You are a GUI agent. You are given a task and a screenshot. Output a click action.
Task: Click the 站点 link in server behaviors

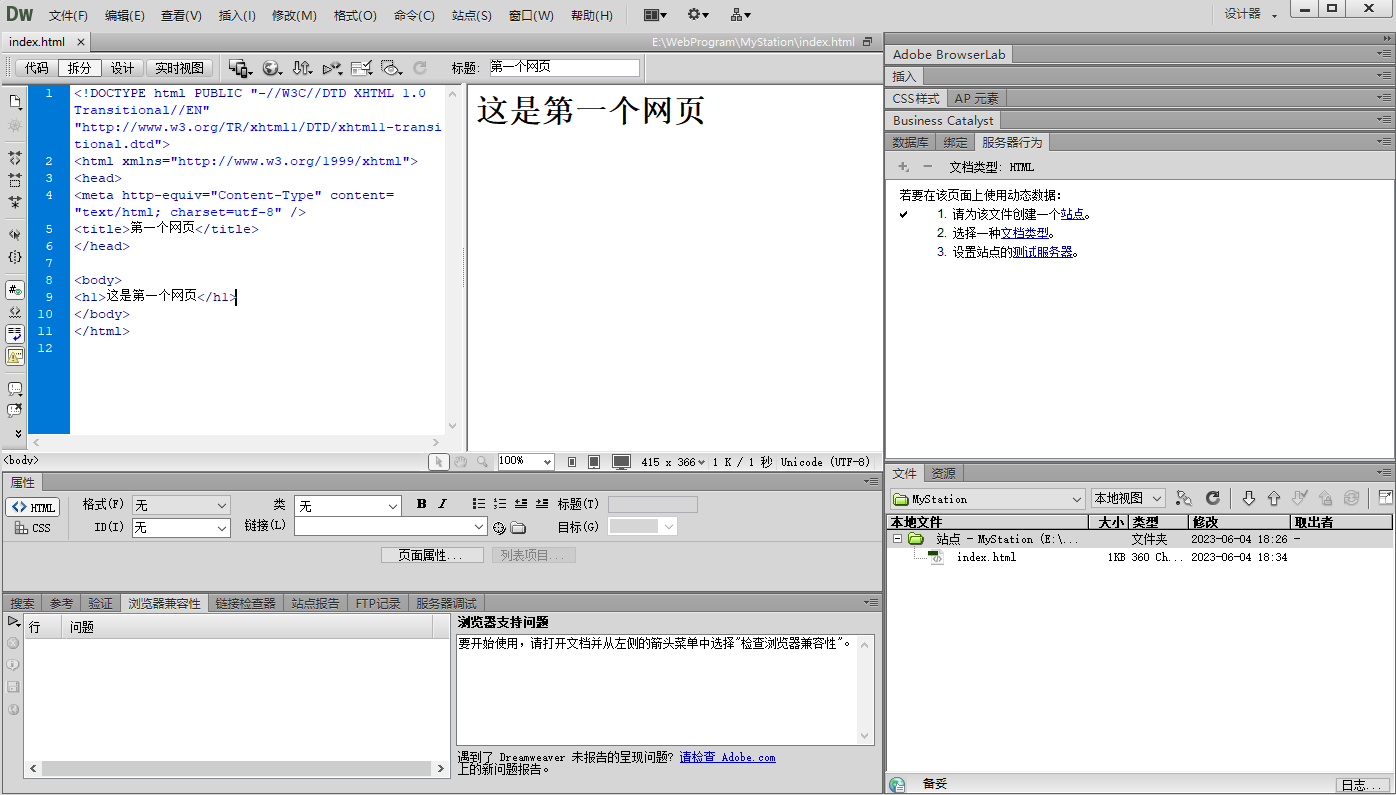(x=1072, y=214)
